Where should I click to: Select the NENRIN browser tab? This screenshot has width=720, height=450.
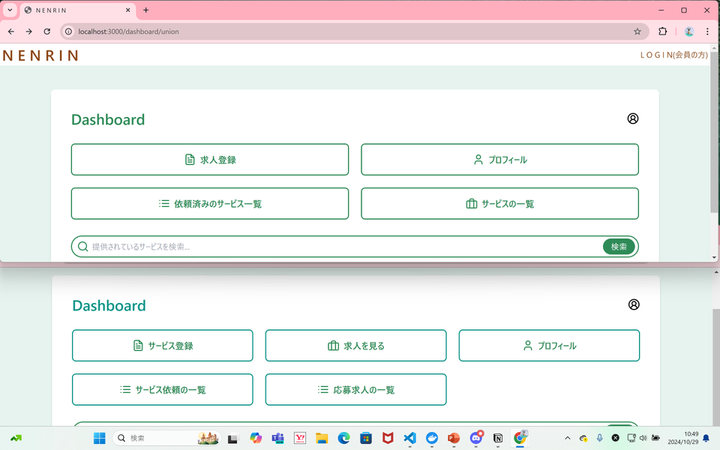(78, 10)
